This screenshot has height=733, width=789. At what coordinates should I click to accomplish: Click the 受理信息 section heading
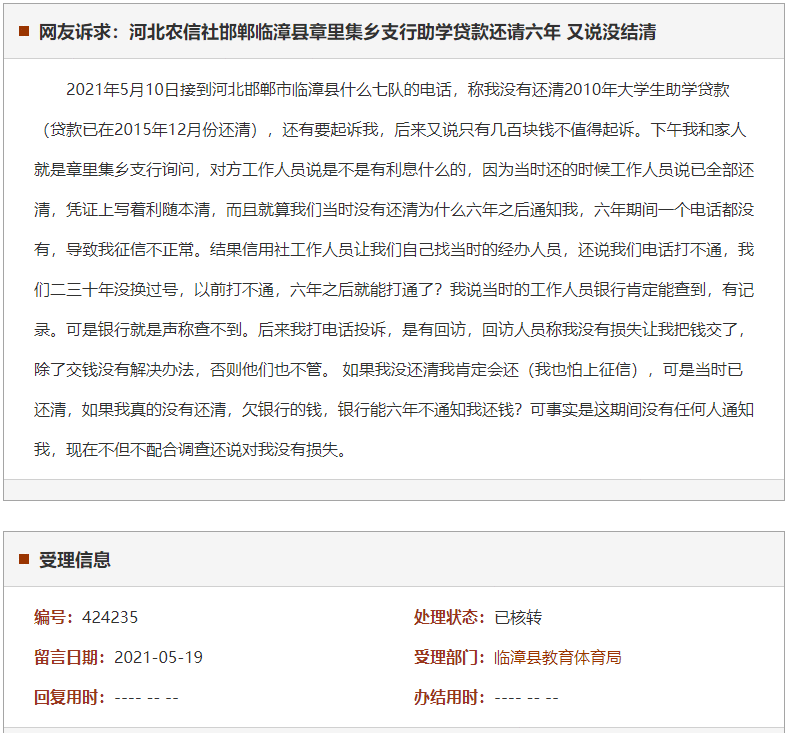pos(74,560)
